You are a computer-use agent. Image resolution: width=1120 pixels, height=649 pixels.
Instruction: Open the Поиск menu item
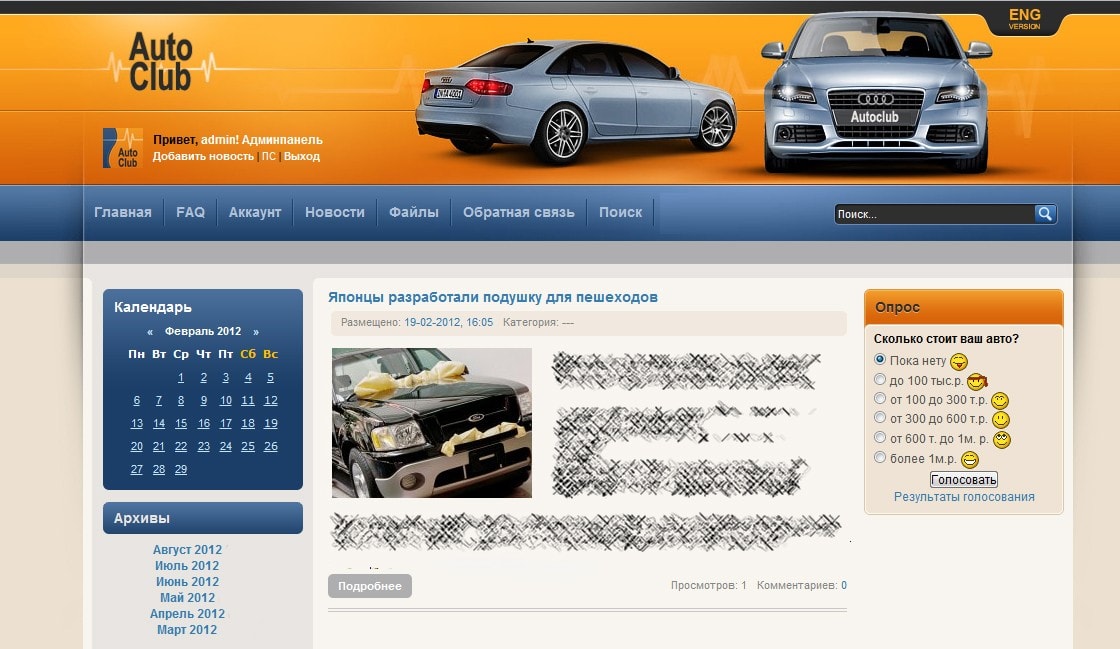(x=621, y=212)
